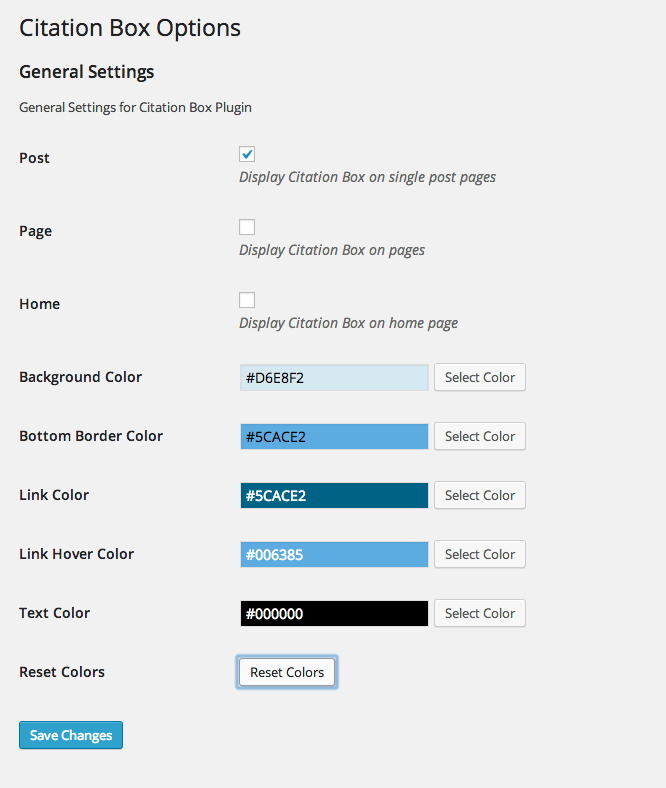Click the Page option label
The height and width of the screenshot is (788, 666).
[x=36, y=232]
